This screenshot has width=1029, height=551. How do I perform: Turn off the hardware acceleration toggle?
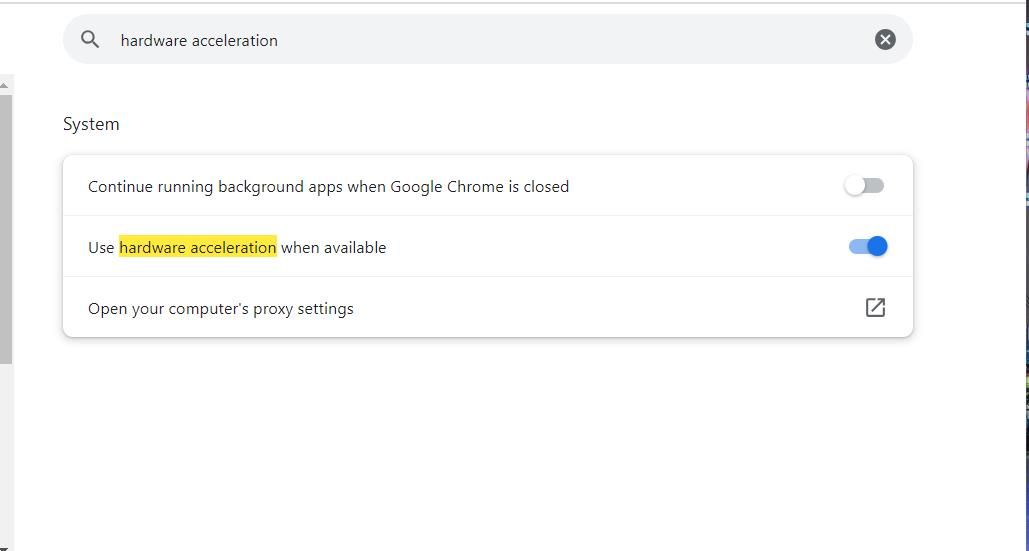pyautogui.click(x=868, y=247)
